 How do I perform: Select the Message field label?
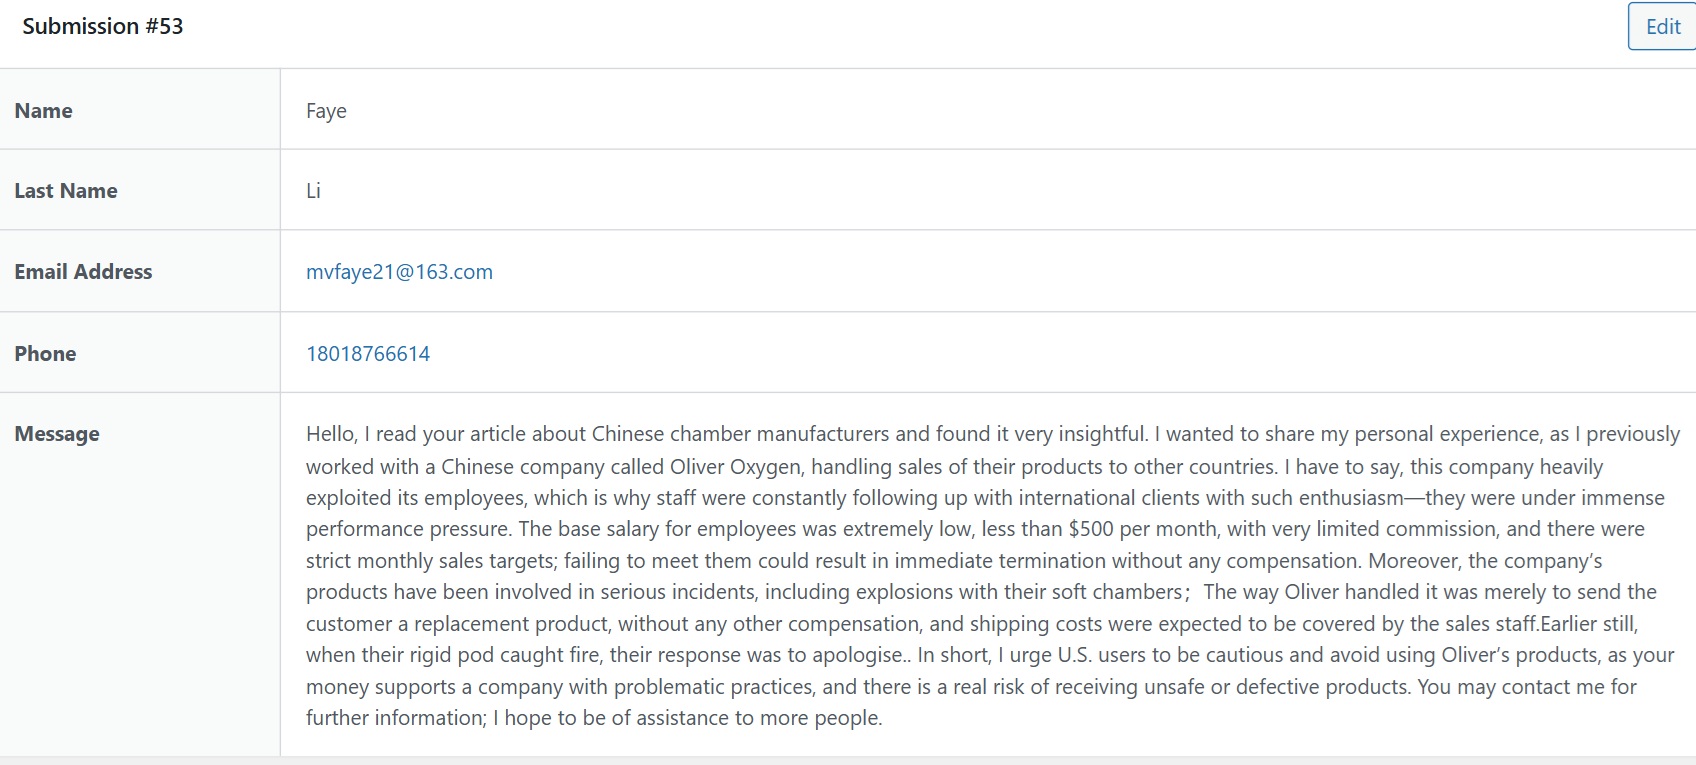click(x=57, y=434)
